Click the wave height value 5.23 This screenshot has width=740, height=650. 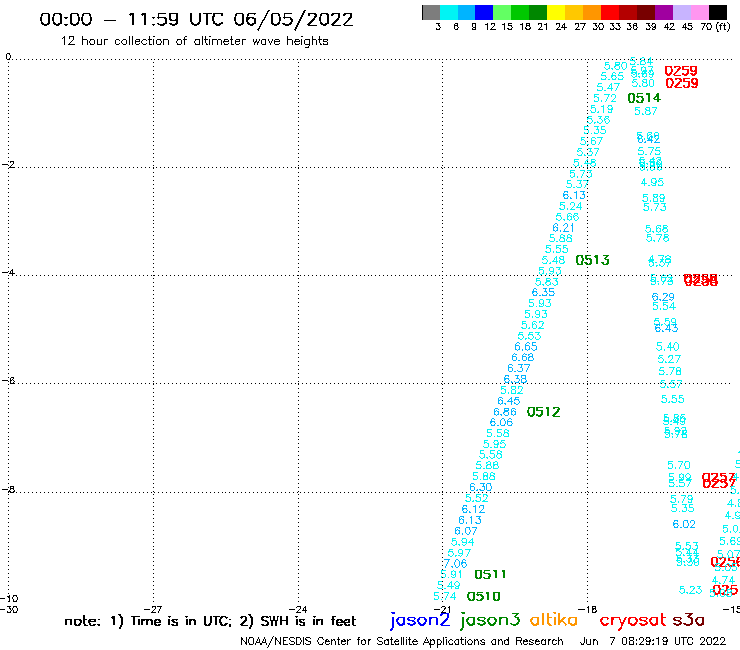[690, 590]
